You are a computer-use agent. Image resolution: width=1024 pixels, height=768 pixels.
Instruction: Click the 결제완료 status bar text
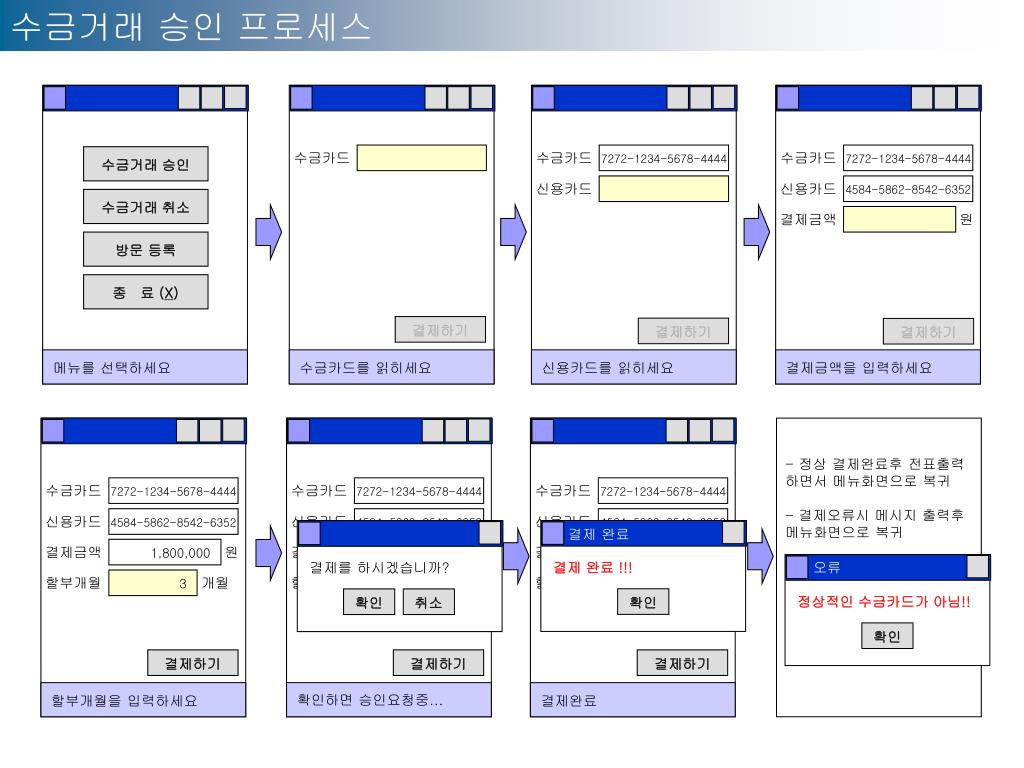(x=569, y=700)
